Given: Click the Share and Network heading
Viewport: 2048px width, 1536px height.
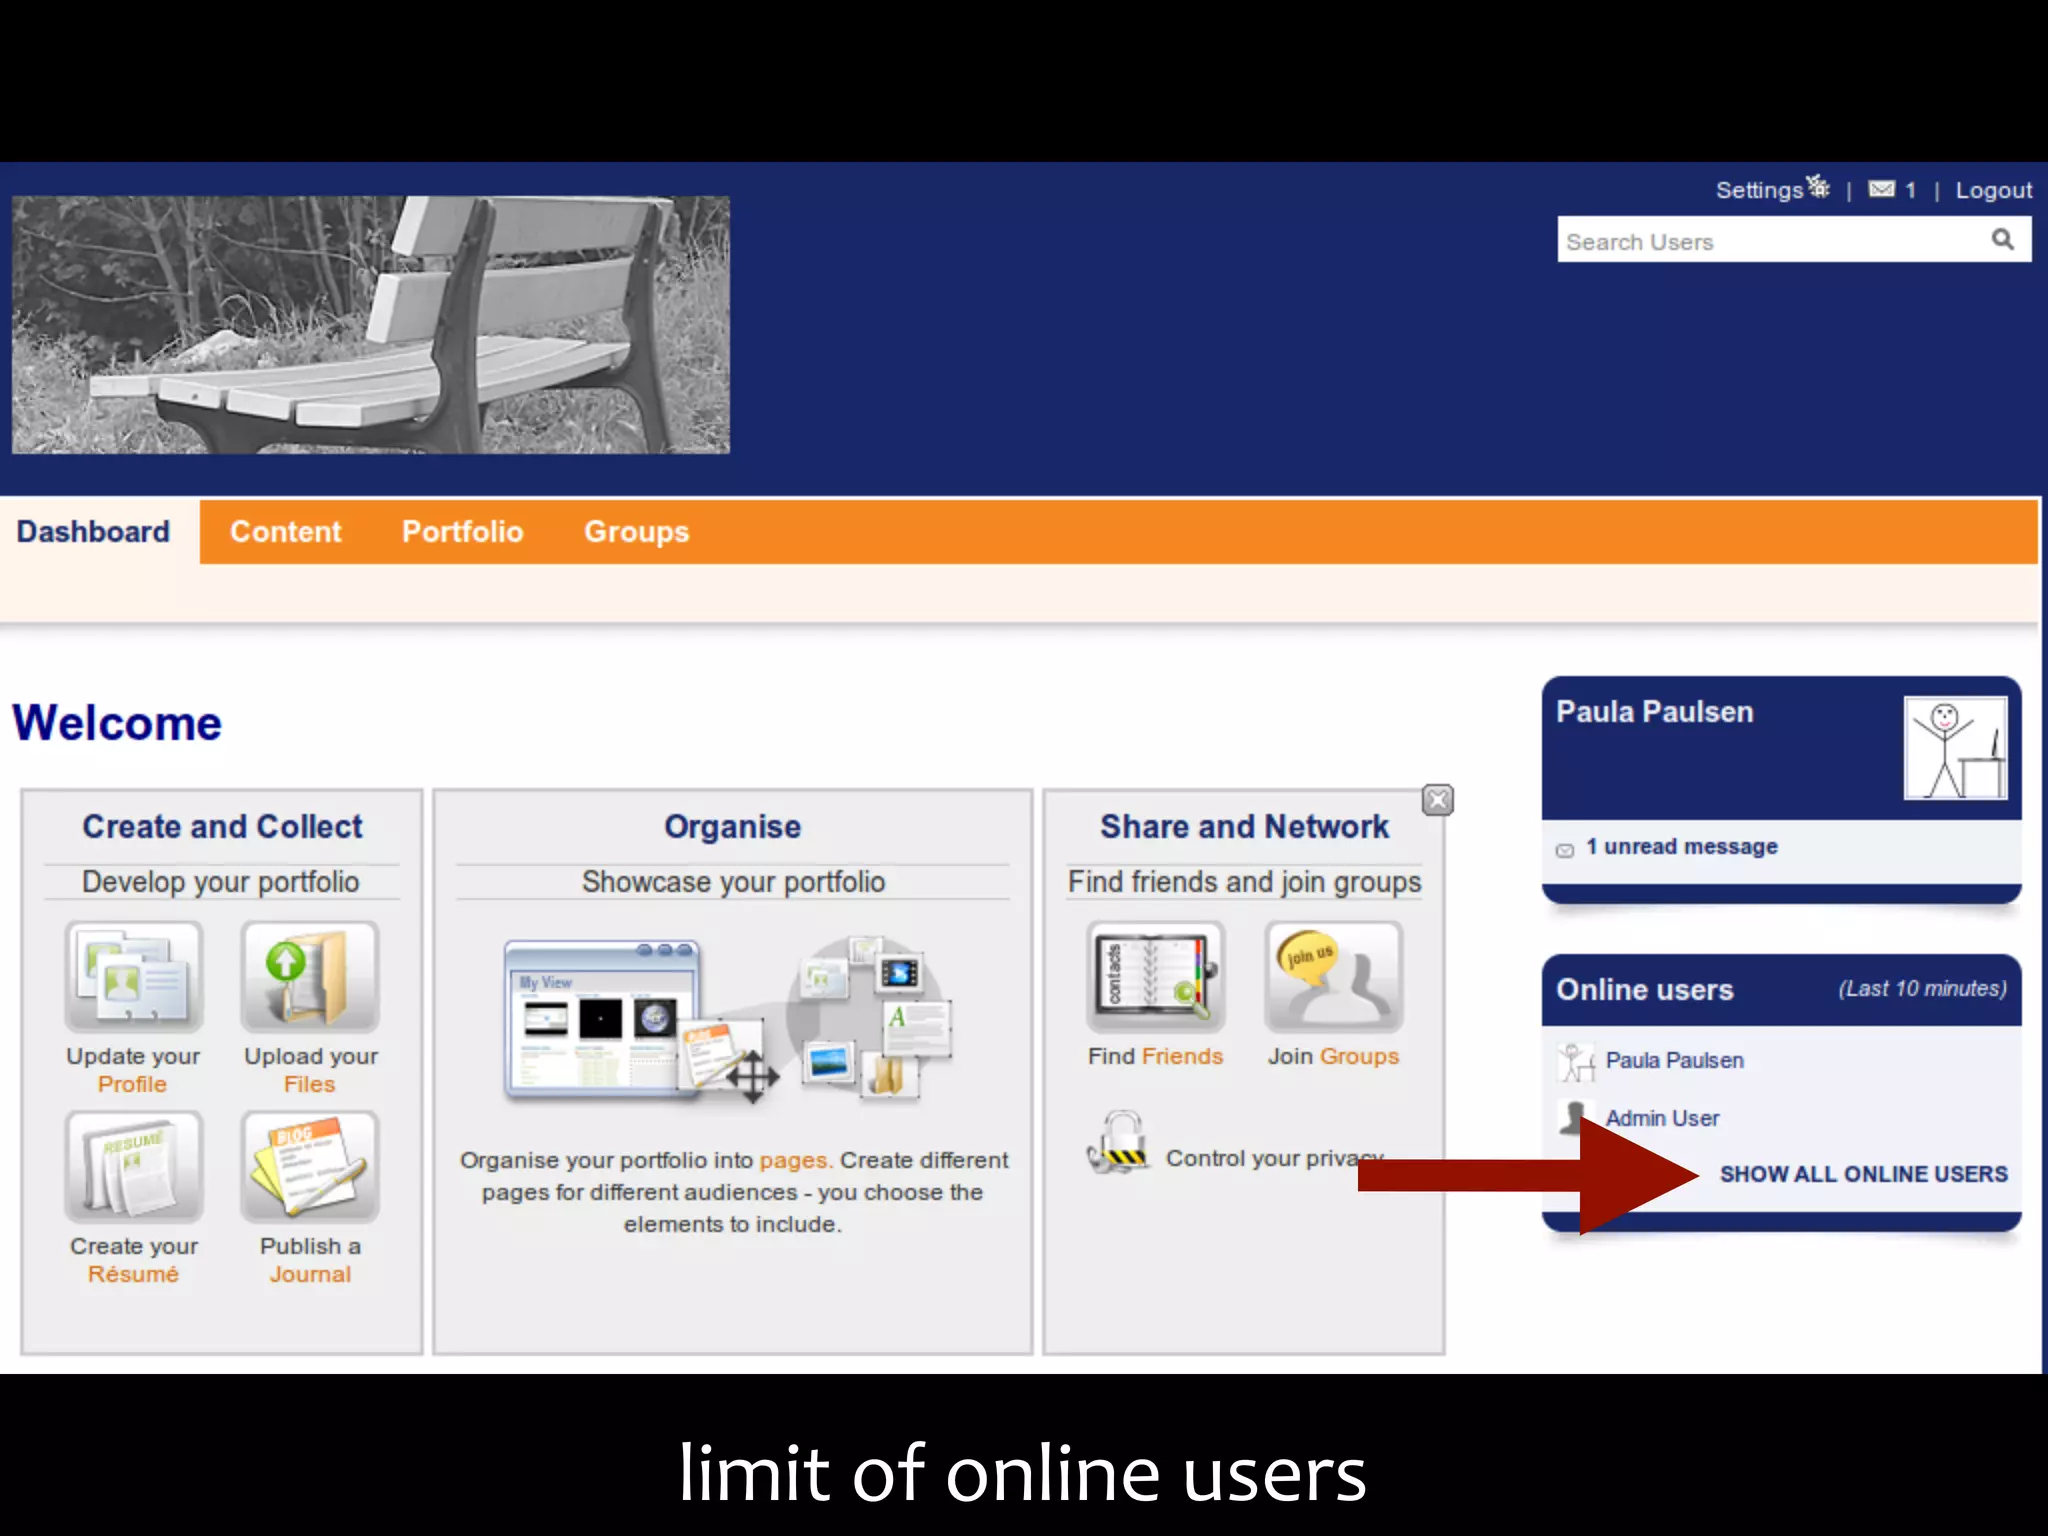Looking at the screenshot, I should tap(1244, 827).
